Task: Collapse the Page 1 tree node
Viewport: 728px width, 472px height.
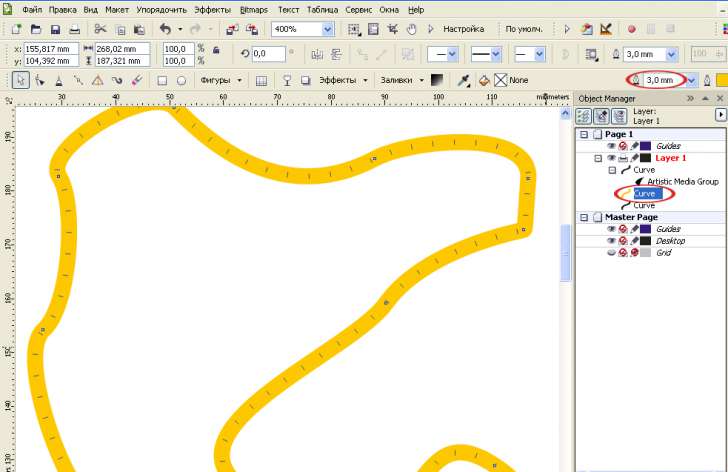Action: point(584,134)
